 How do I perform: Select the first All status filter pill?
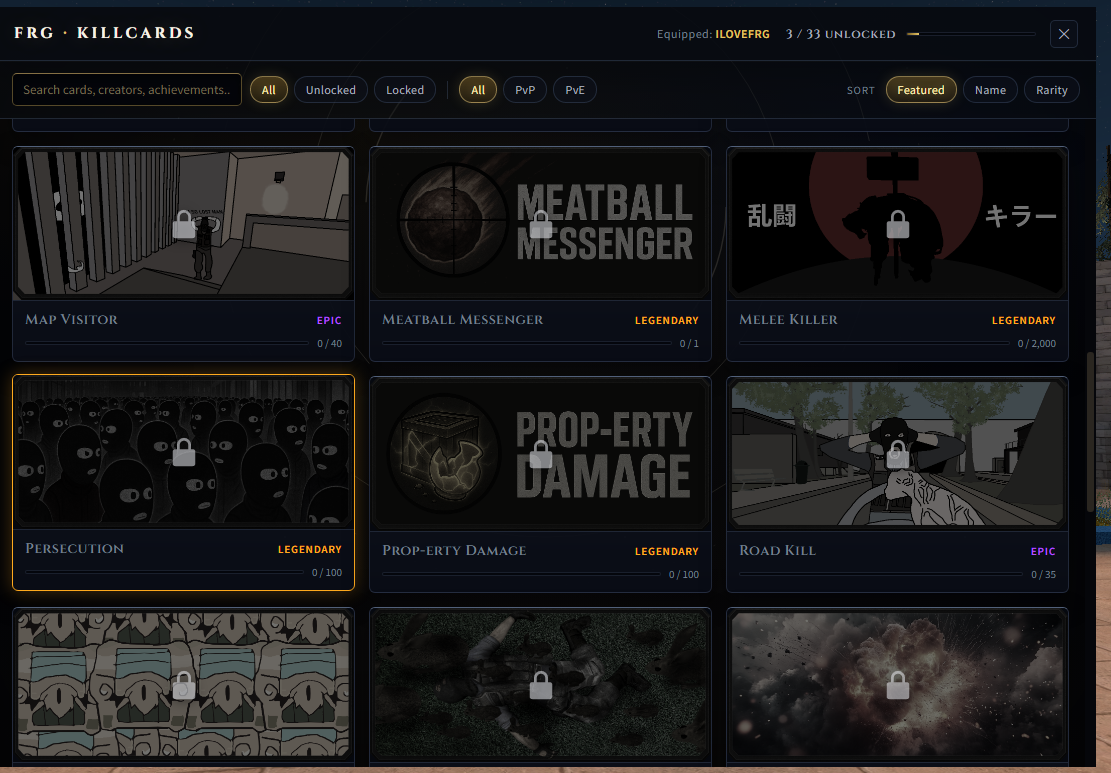269,90
